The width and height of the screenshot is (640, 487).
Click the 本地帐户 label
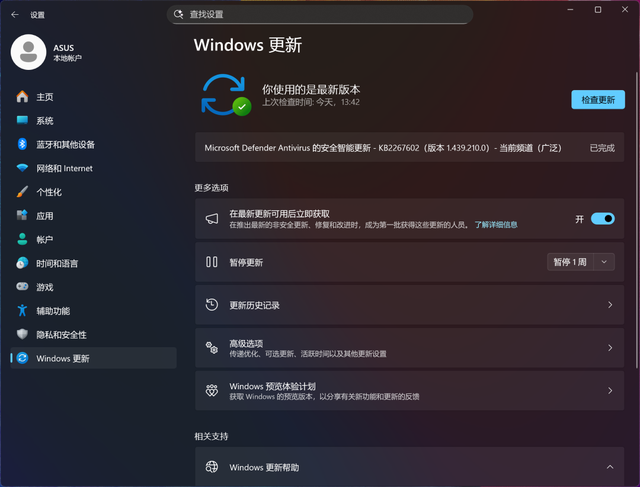pyautogui.click(x=67, y=58)
